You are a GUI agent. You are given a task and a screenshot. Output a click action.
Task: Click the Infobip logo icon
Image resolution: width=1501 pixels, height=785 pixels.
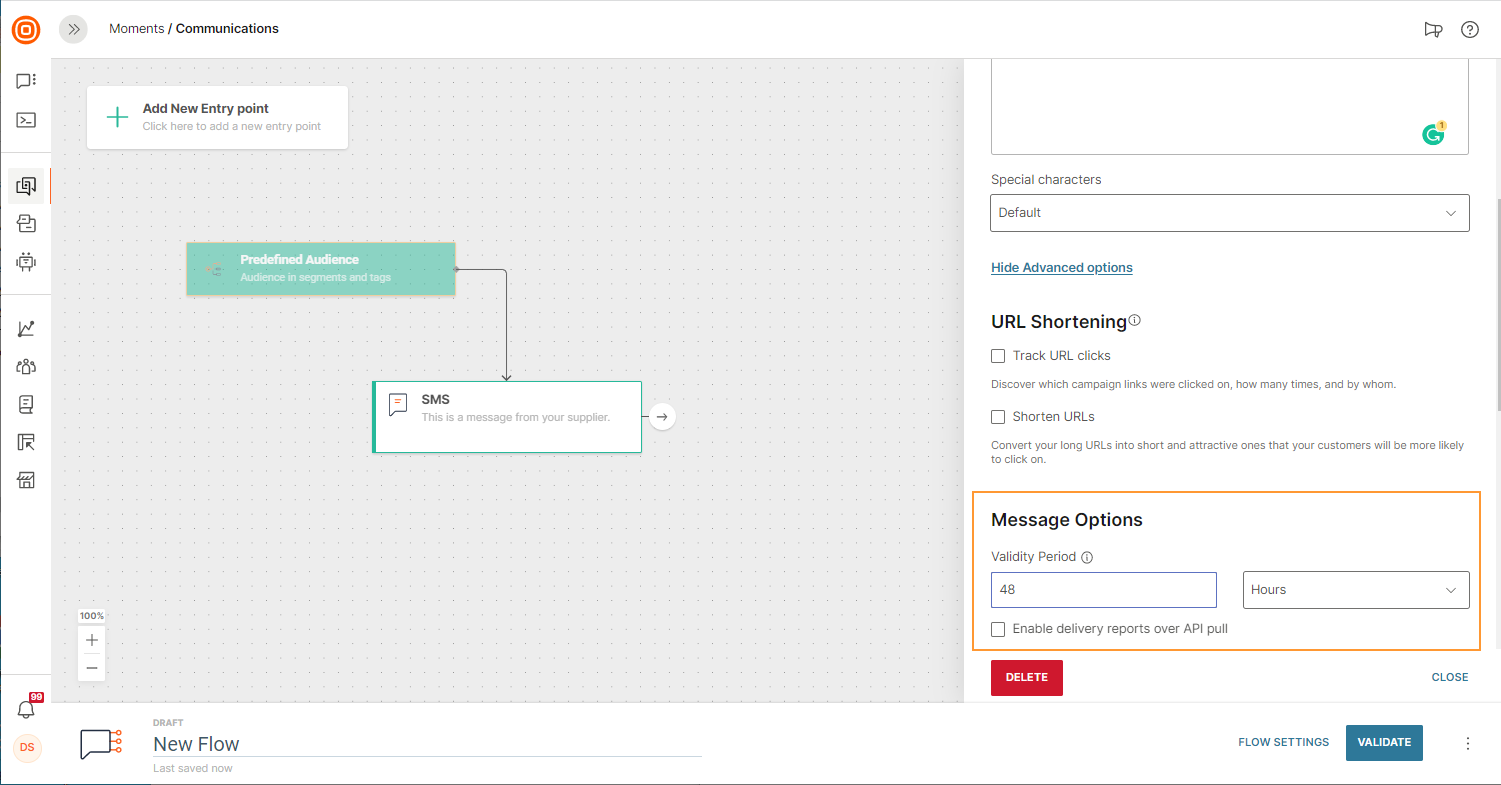click(x=26, y=30)
